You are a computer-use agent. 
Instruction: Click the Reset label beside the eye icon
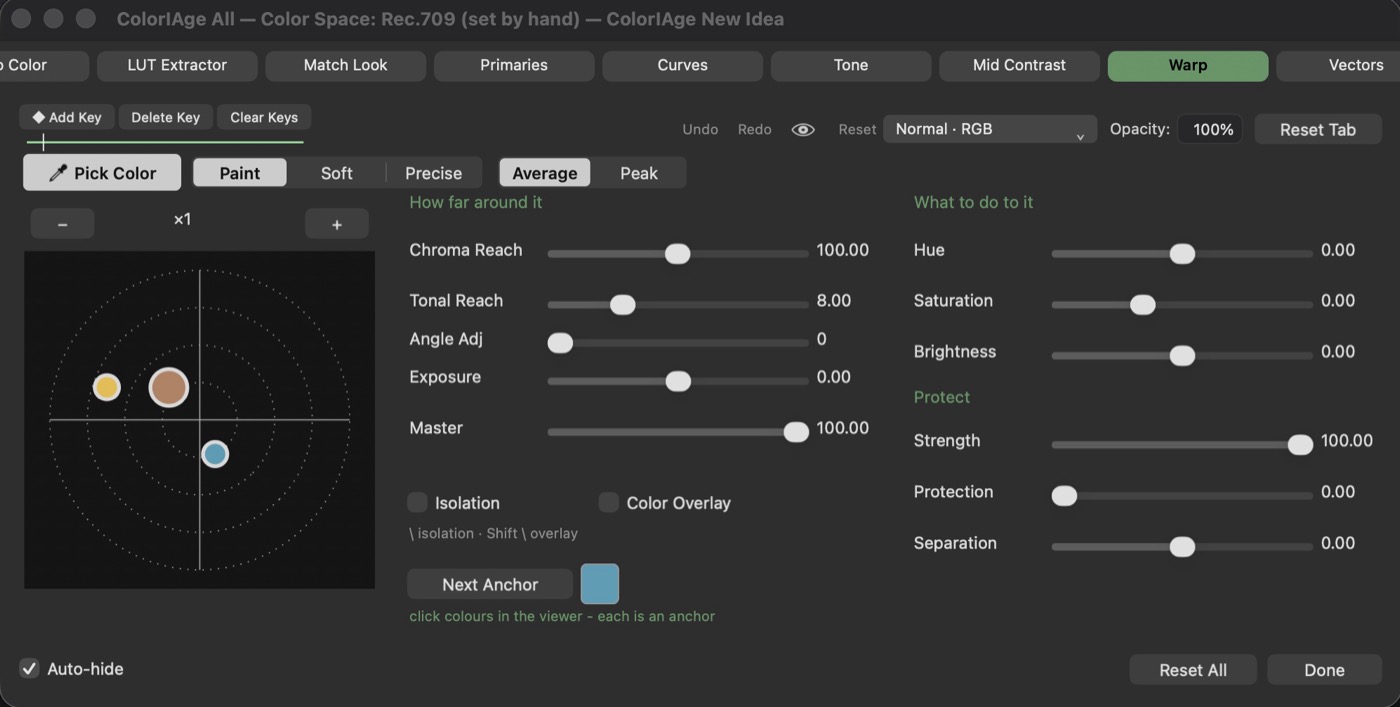[857, 129]
